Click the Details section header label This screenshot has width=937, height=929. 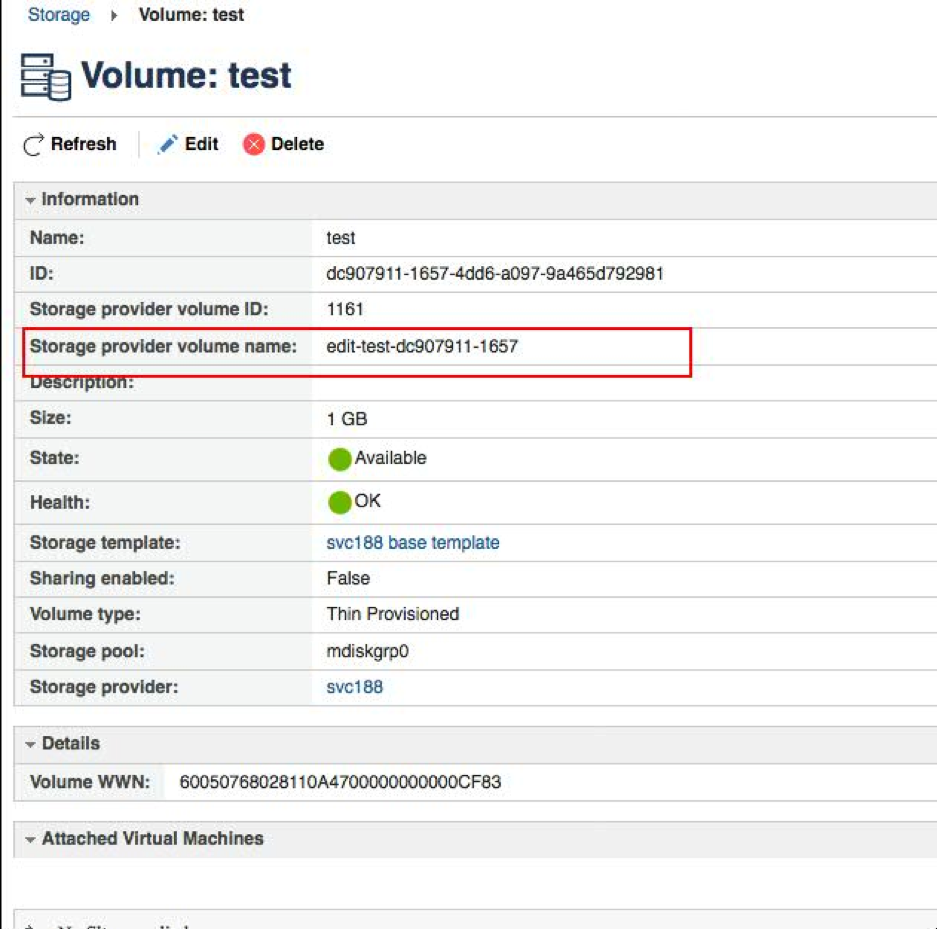71,743
